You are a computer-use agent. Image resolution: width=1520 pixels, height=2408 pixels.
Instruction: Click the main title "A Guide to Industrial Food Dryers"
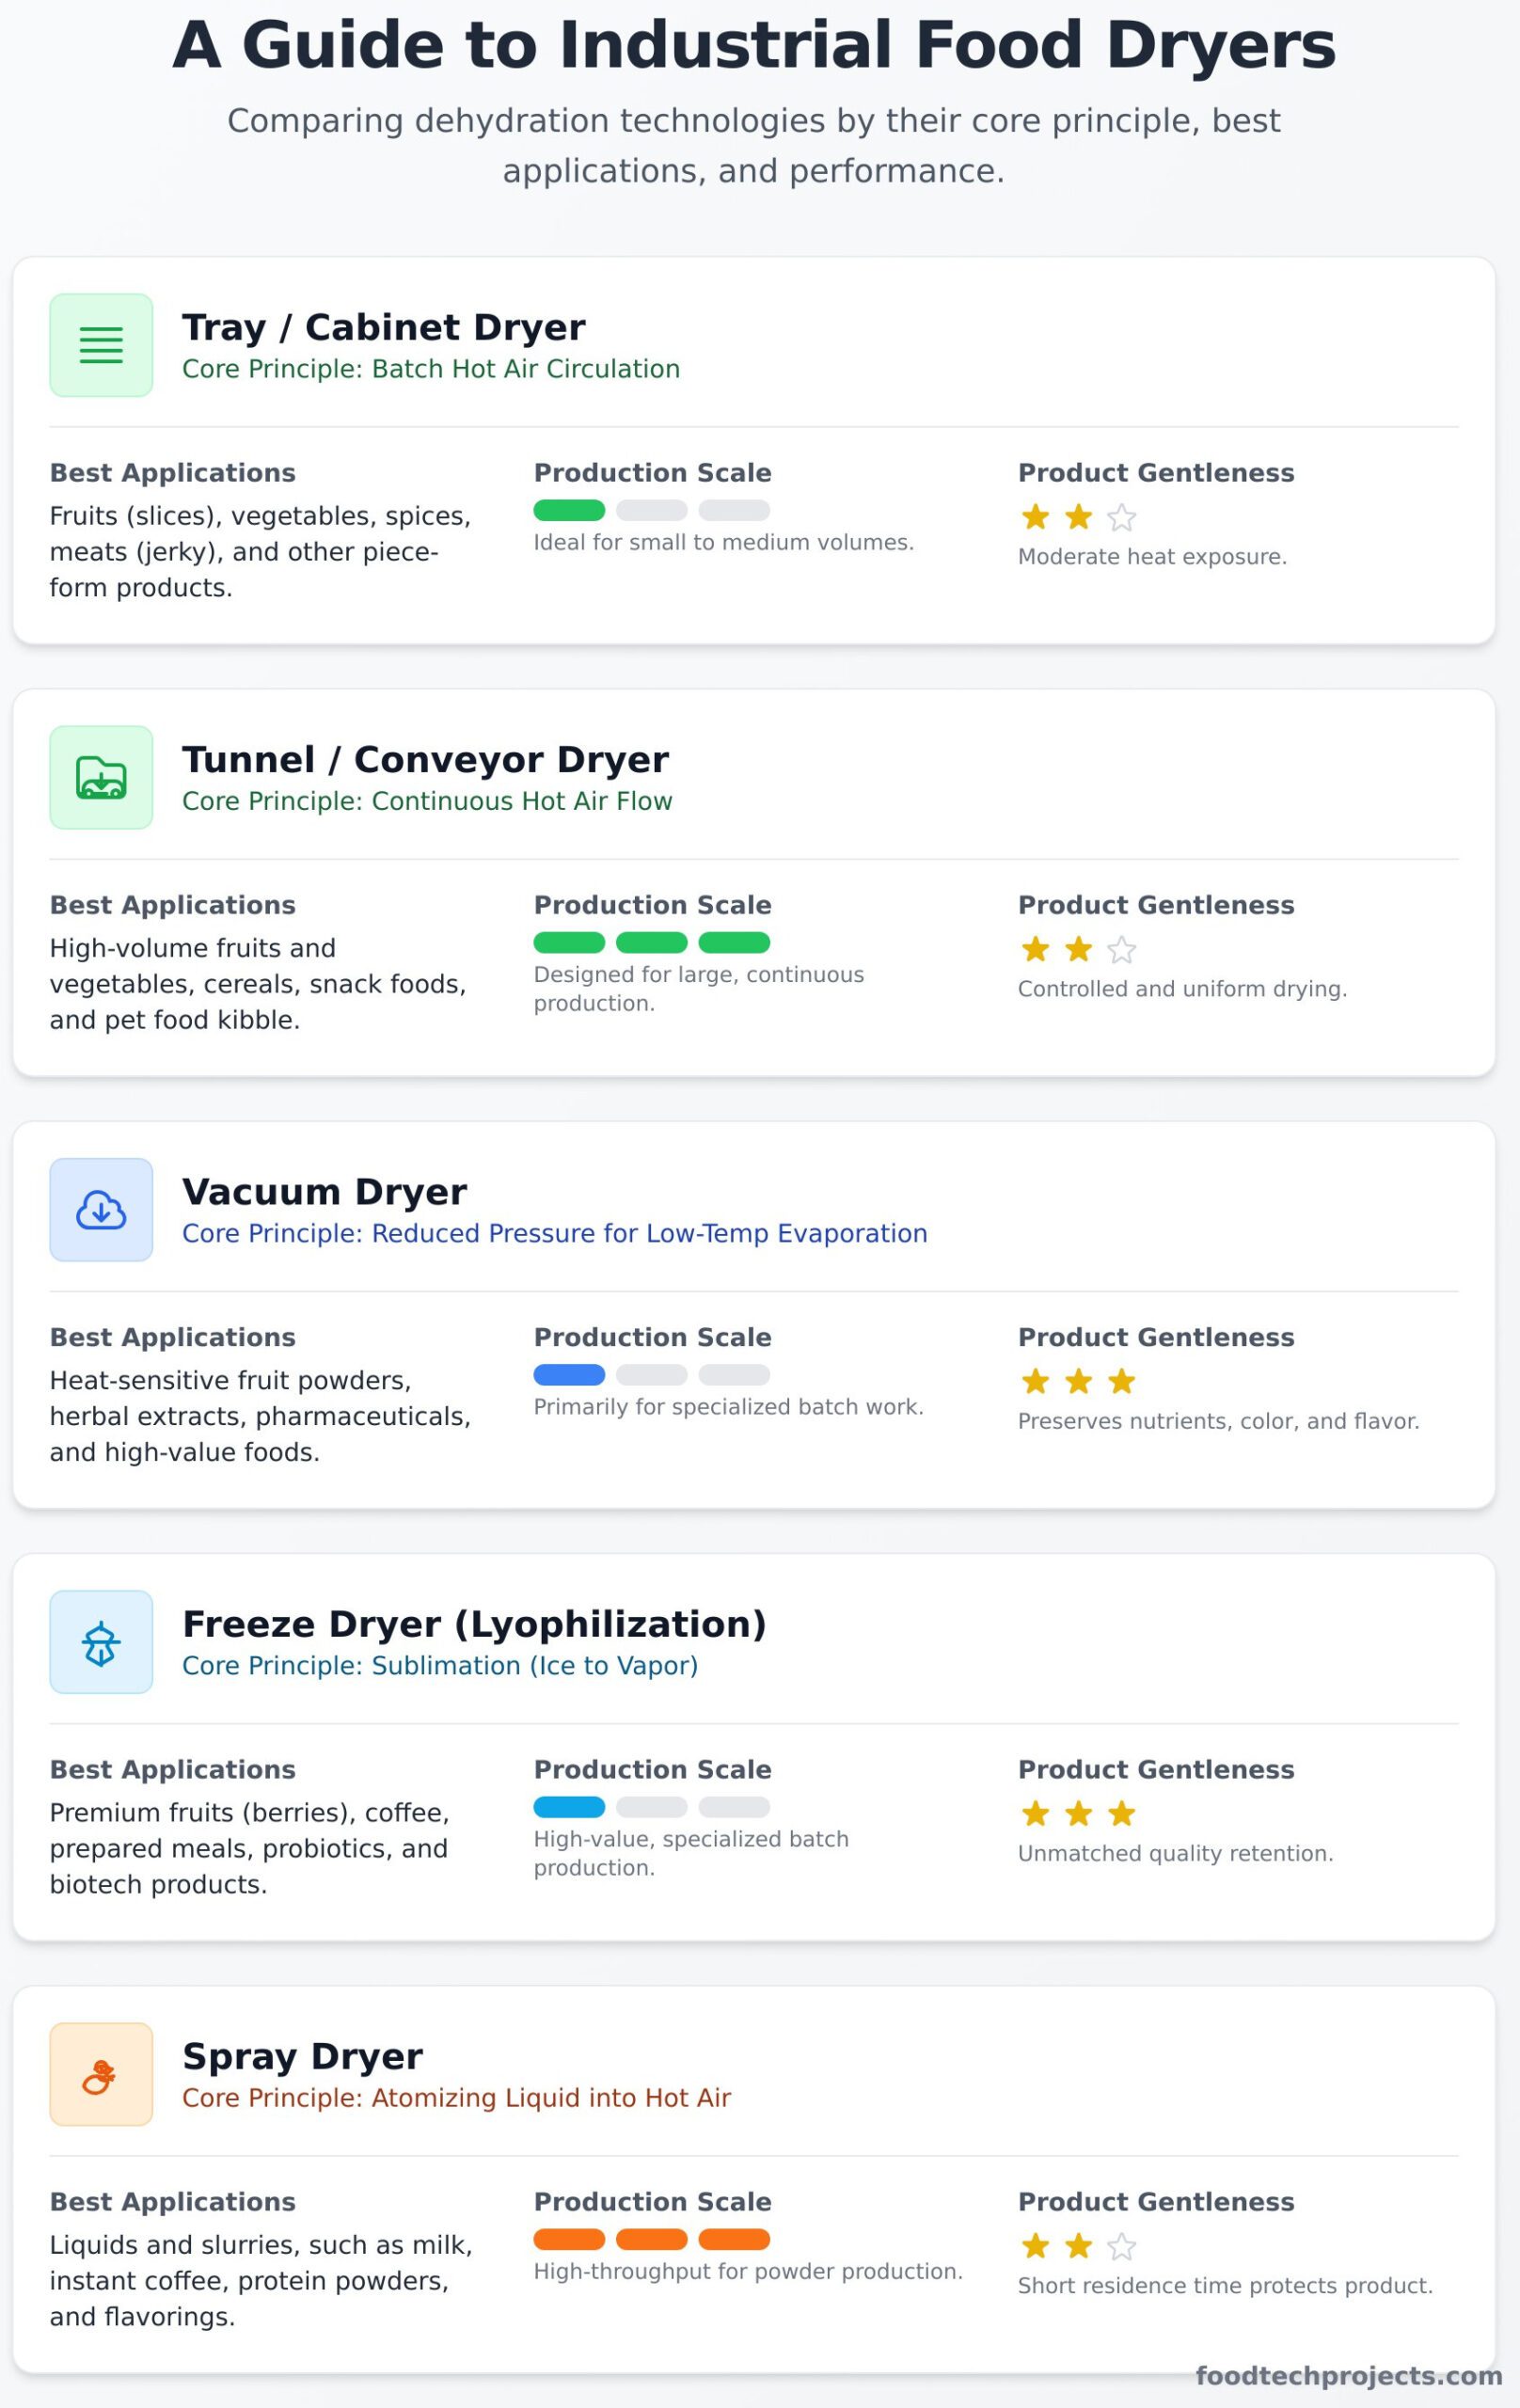point(754,45)
